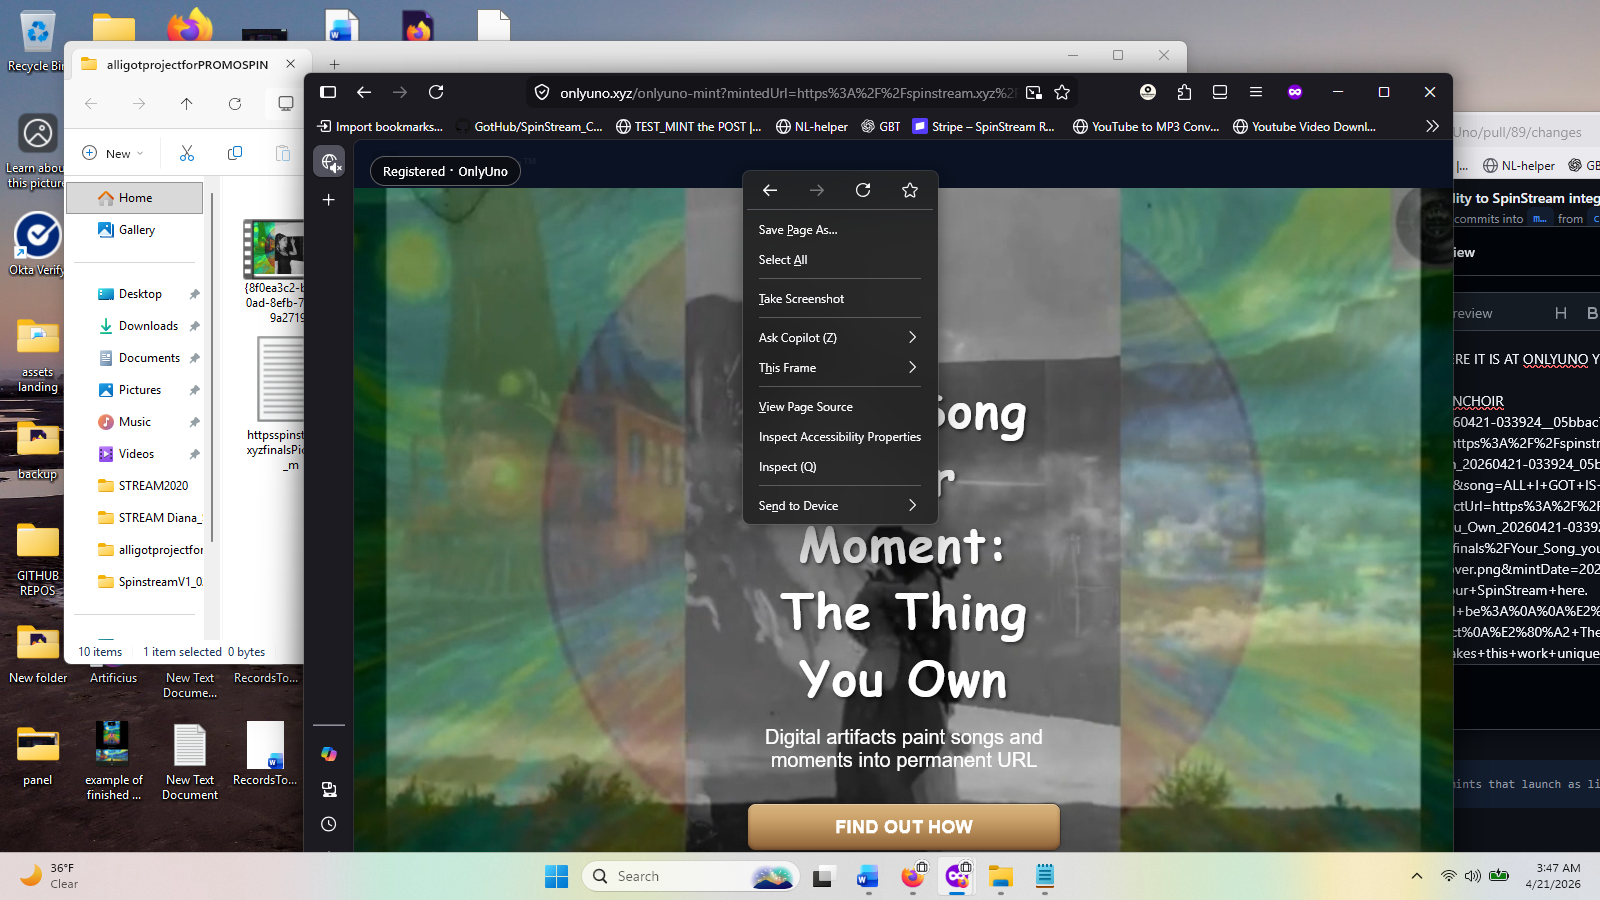This screenshot has width=1600, height=900.
Task: Refresh the File Explorer folder
Action: point(235,104)
